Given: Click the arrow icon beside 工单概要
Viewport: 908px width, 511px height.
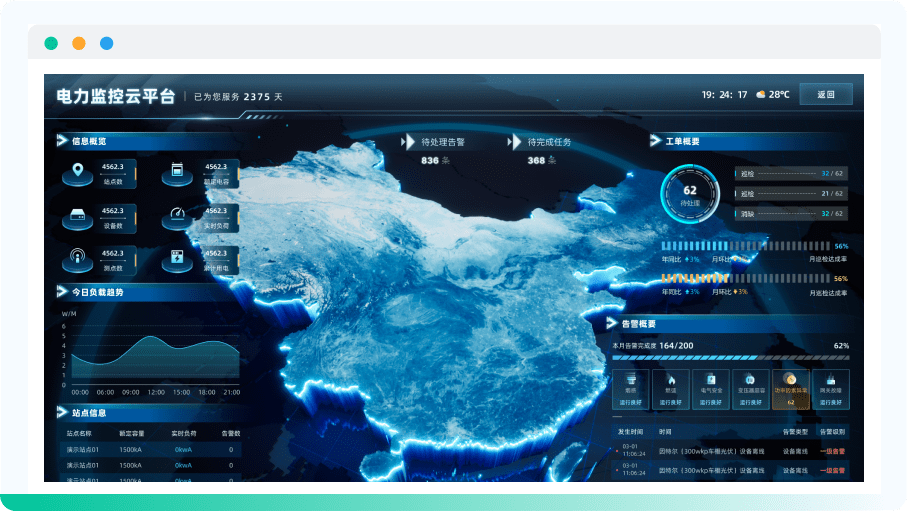Looking at the screenshot, I should click(x=656, y=140).
